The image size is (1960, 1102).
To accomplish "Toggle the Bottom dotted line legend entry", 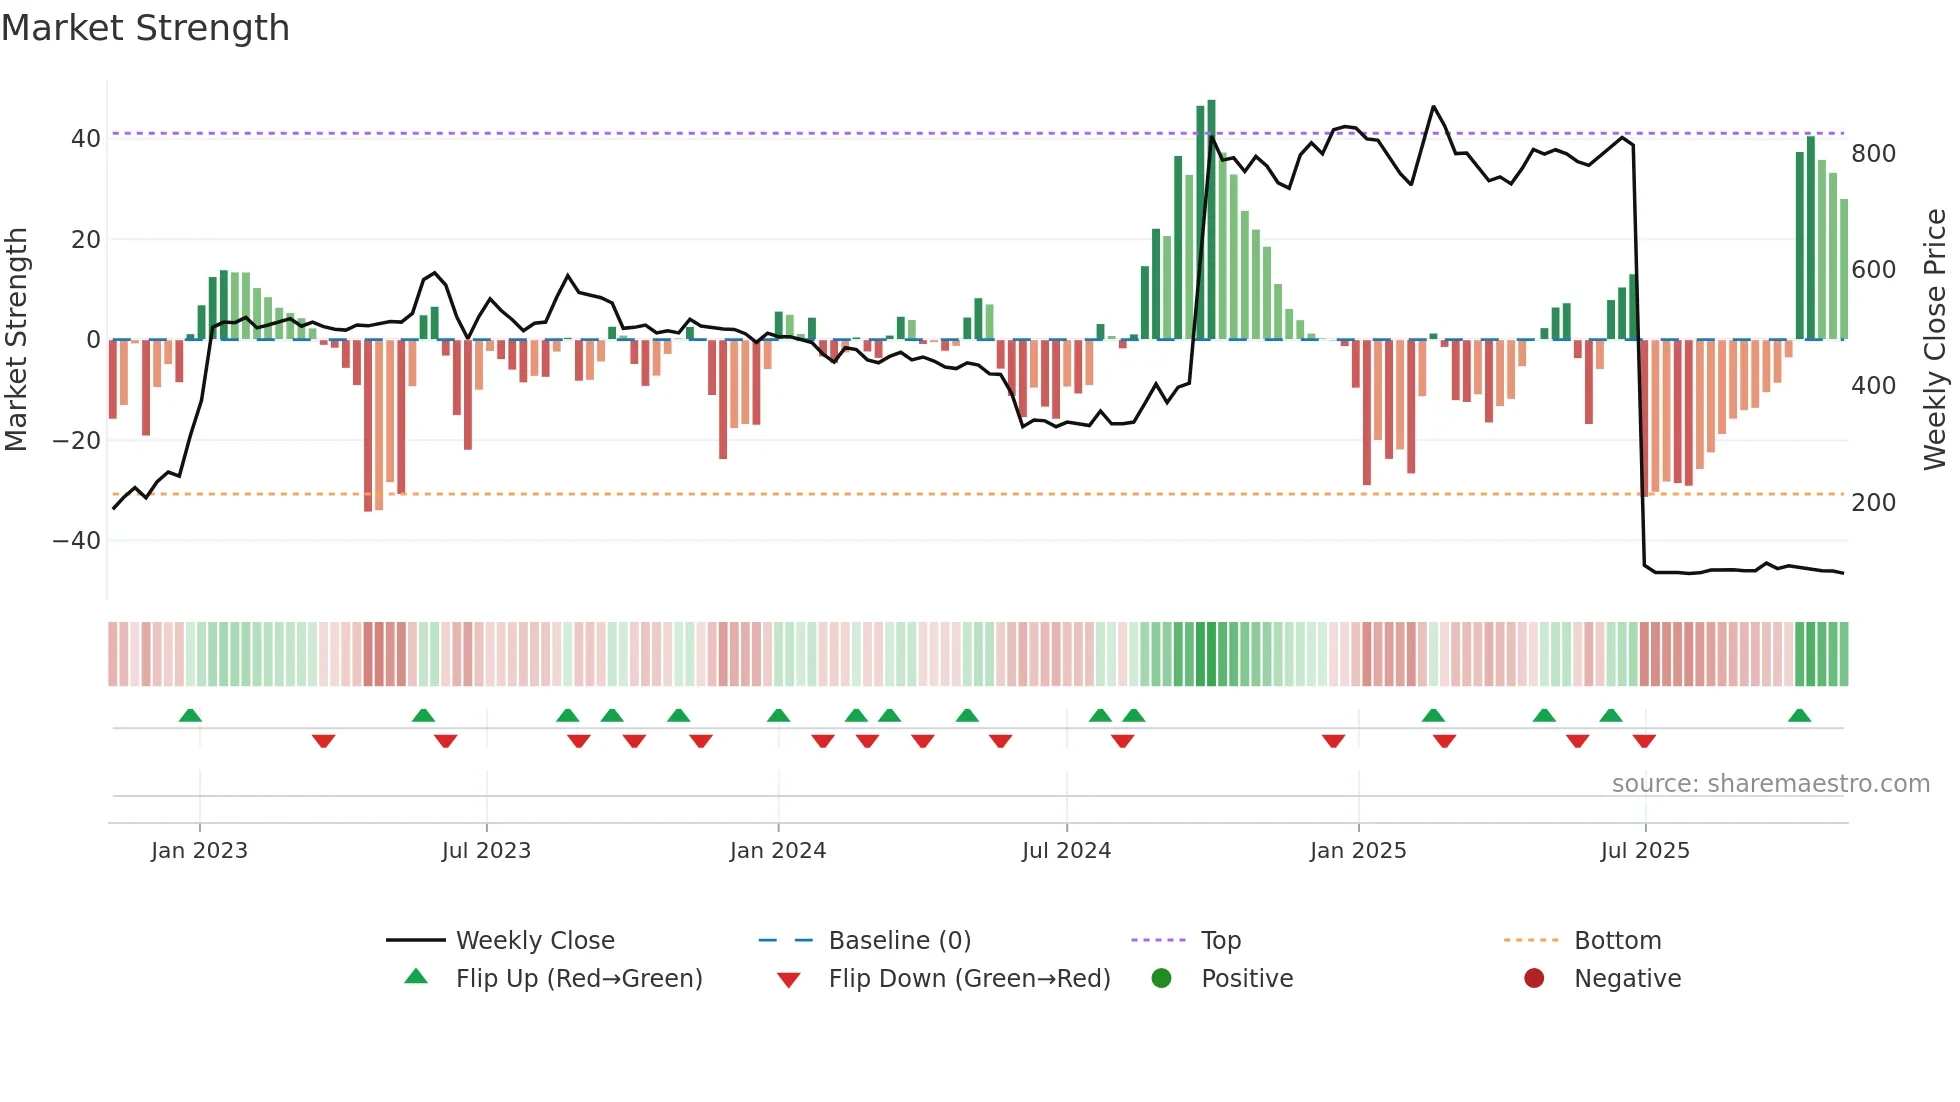I will pyautogui.click(x=1617, y=940).
